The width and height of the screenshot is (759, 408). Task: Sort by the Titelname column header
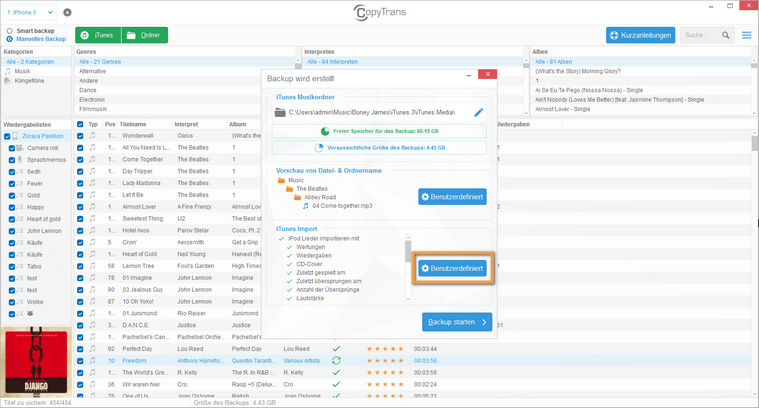tap(133, 124)
